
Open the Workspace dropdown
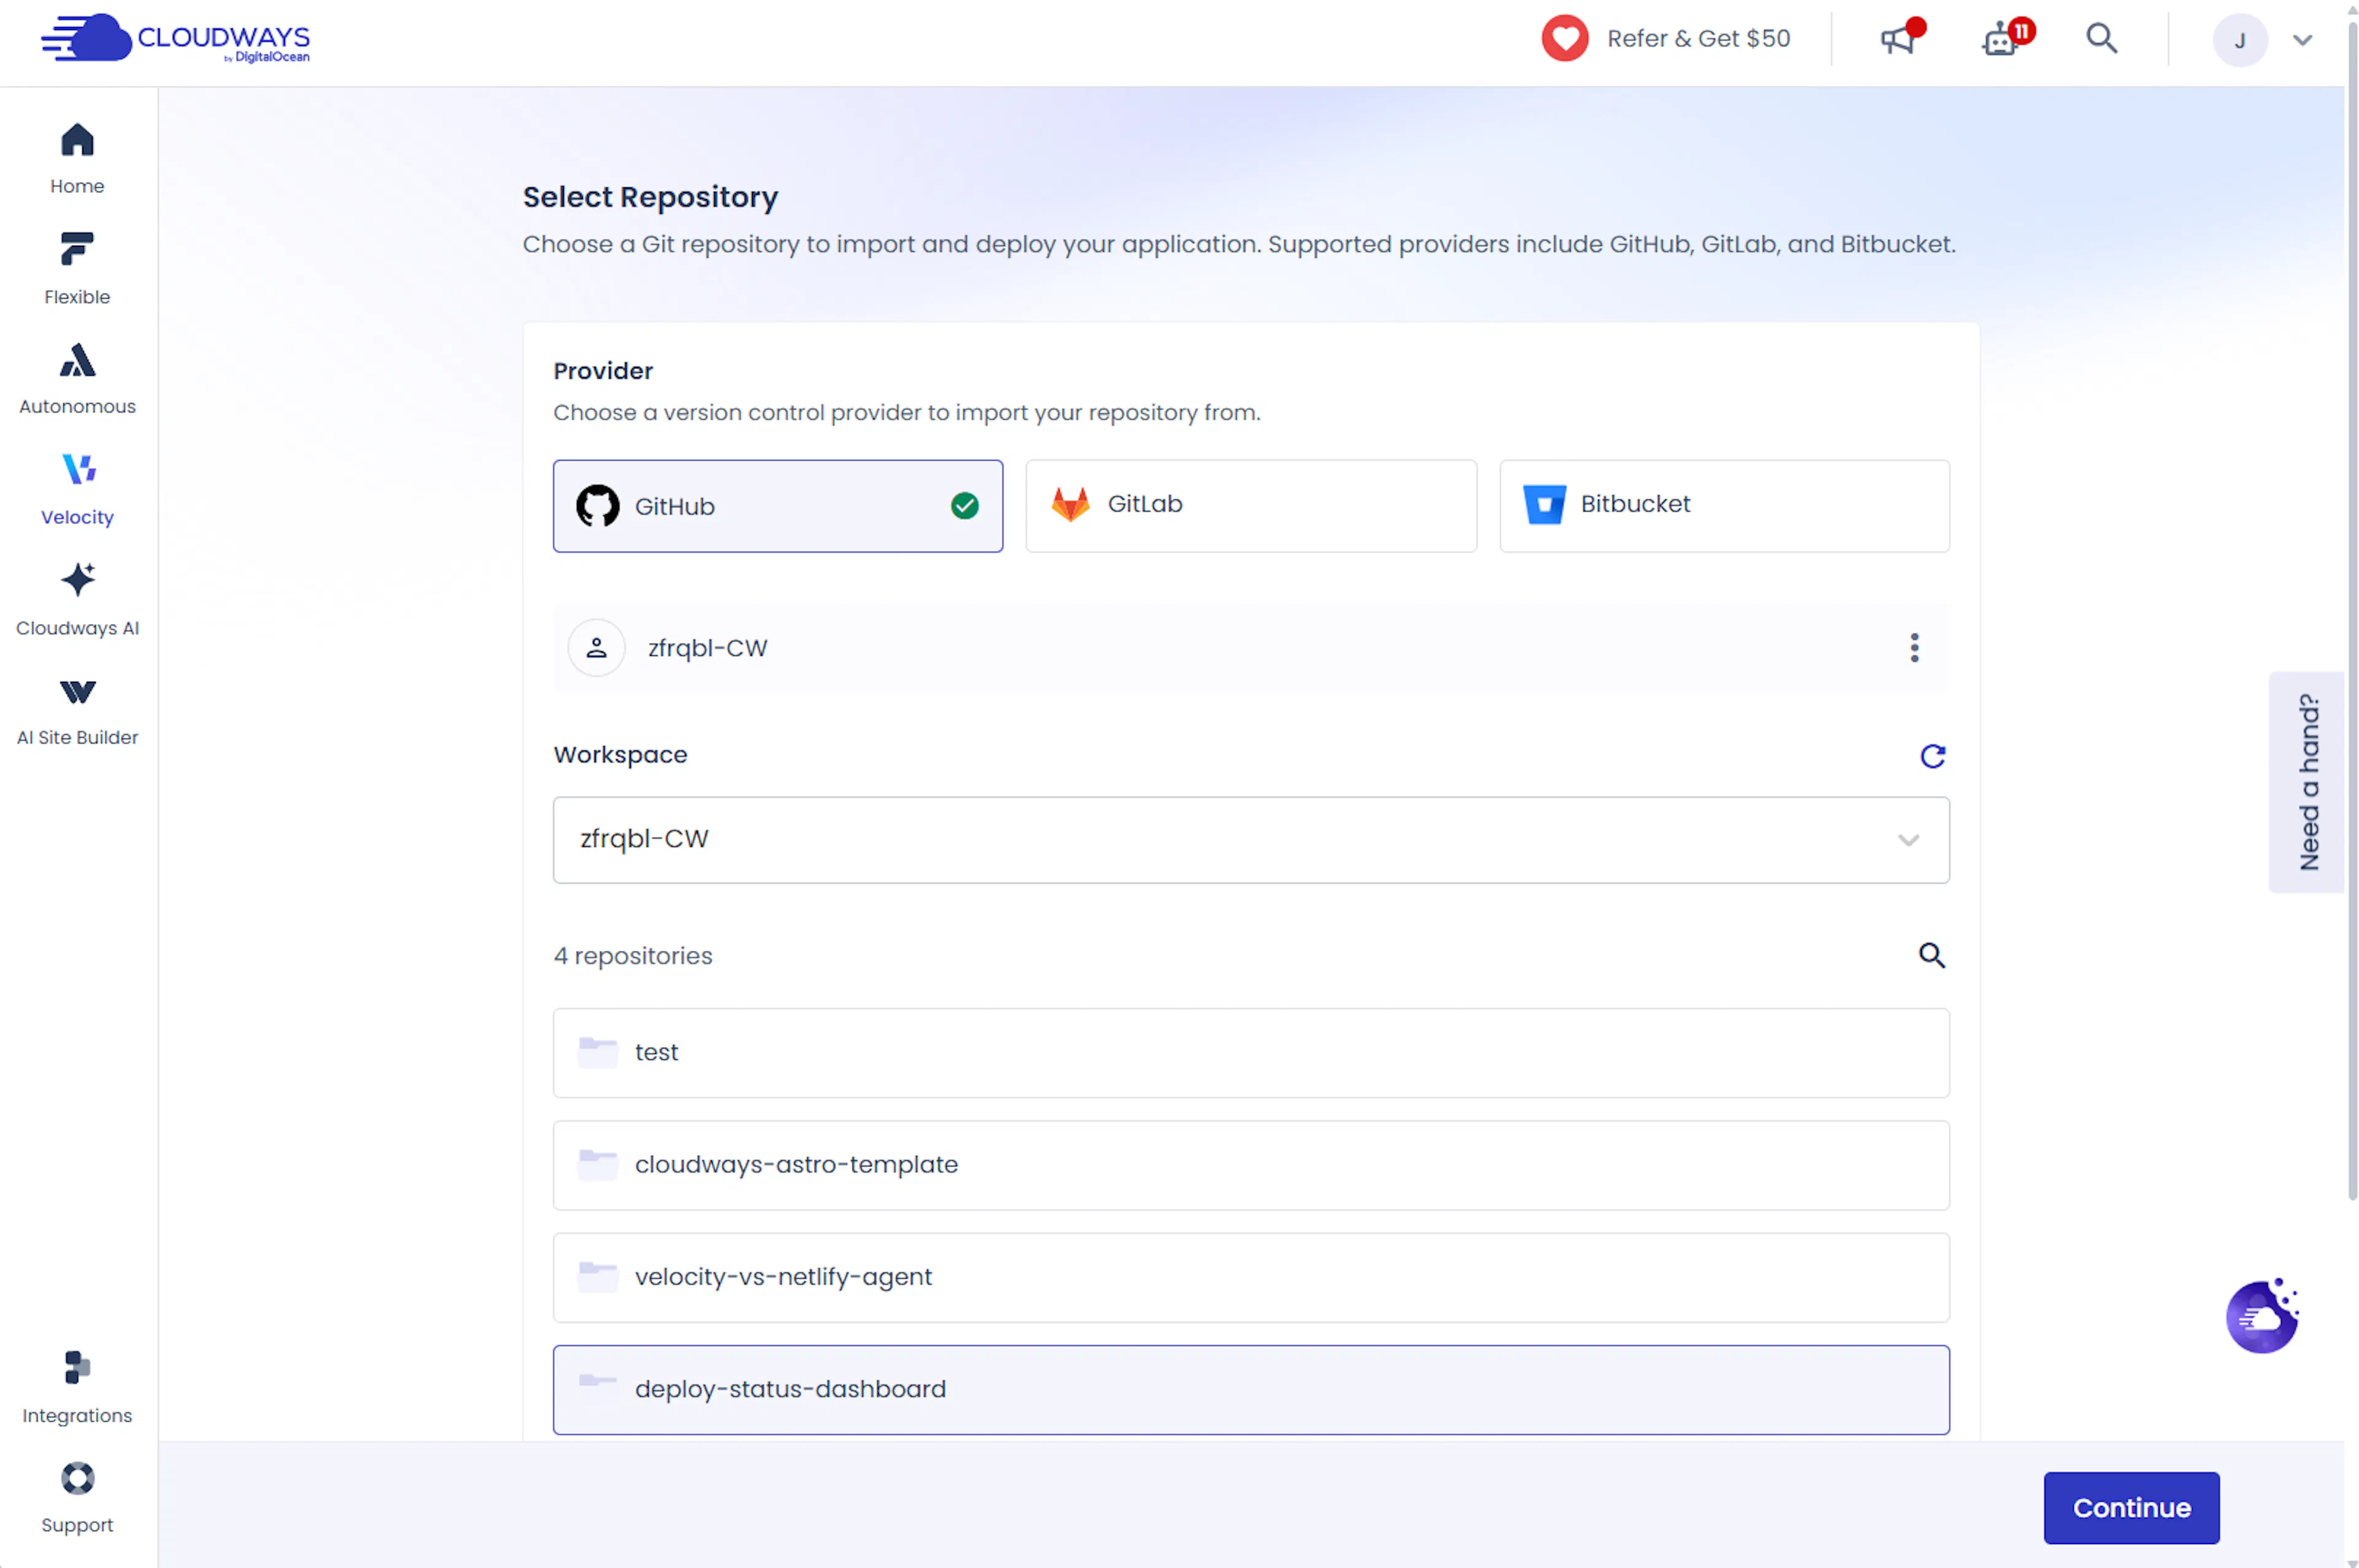click(x=1250, y=840)
